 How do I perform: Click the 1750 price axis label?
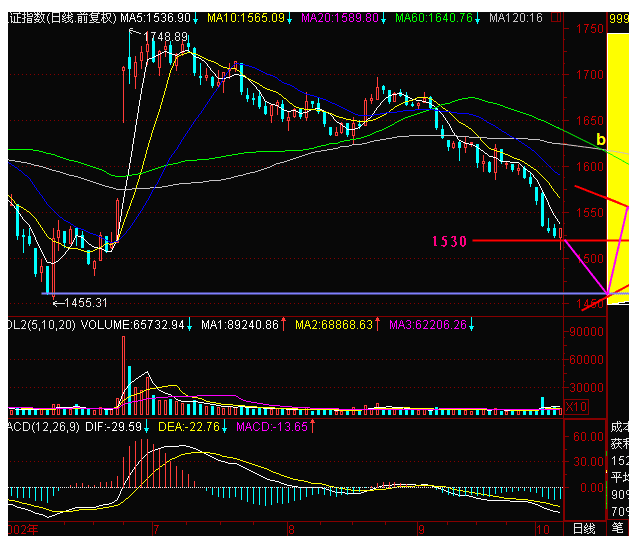click(590, 29)
